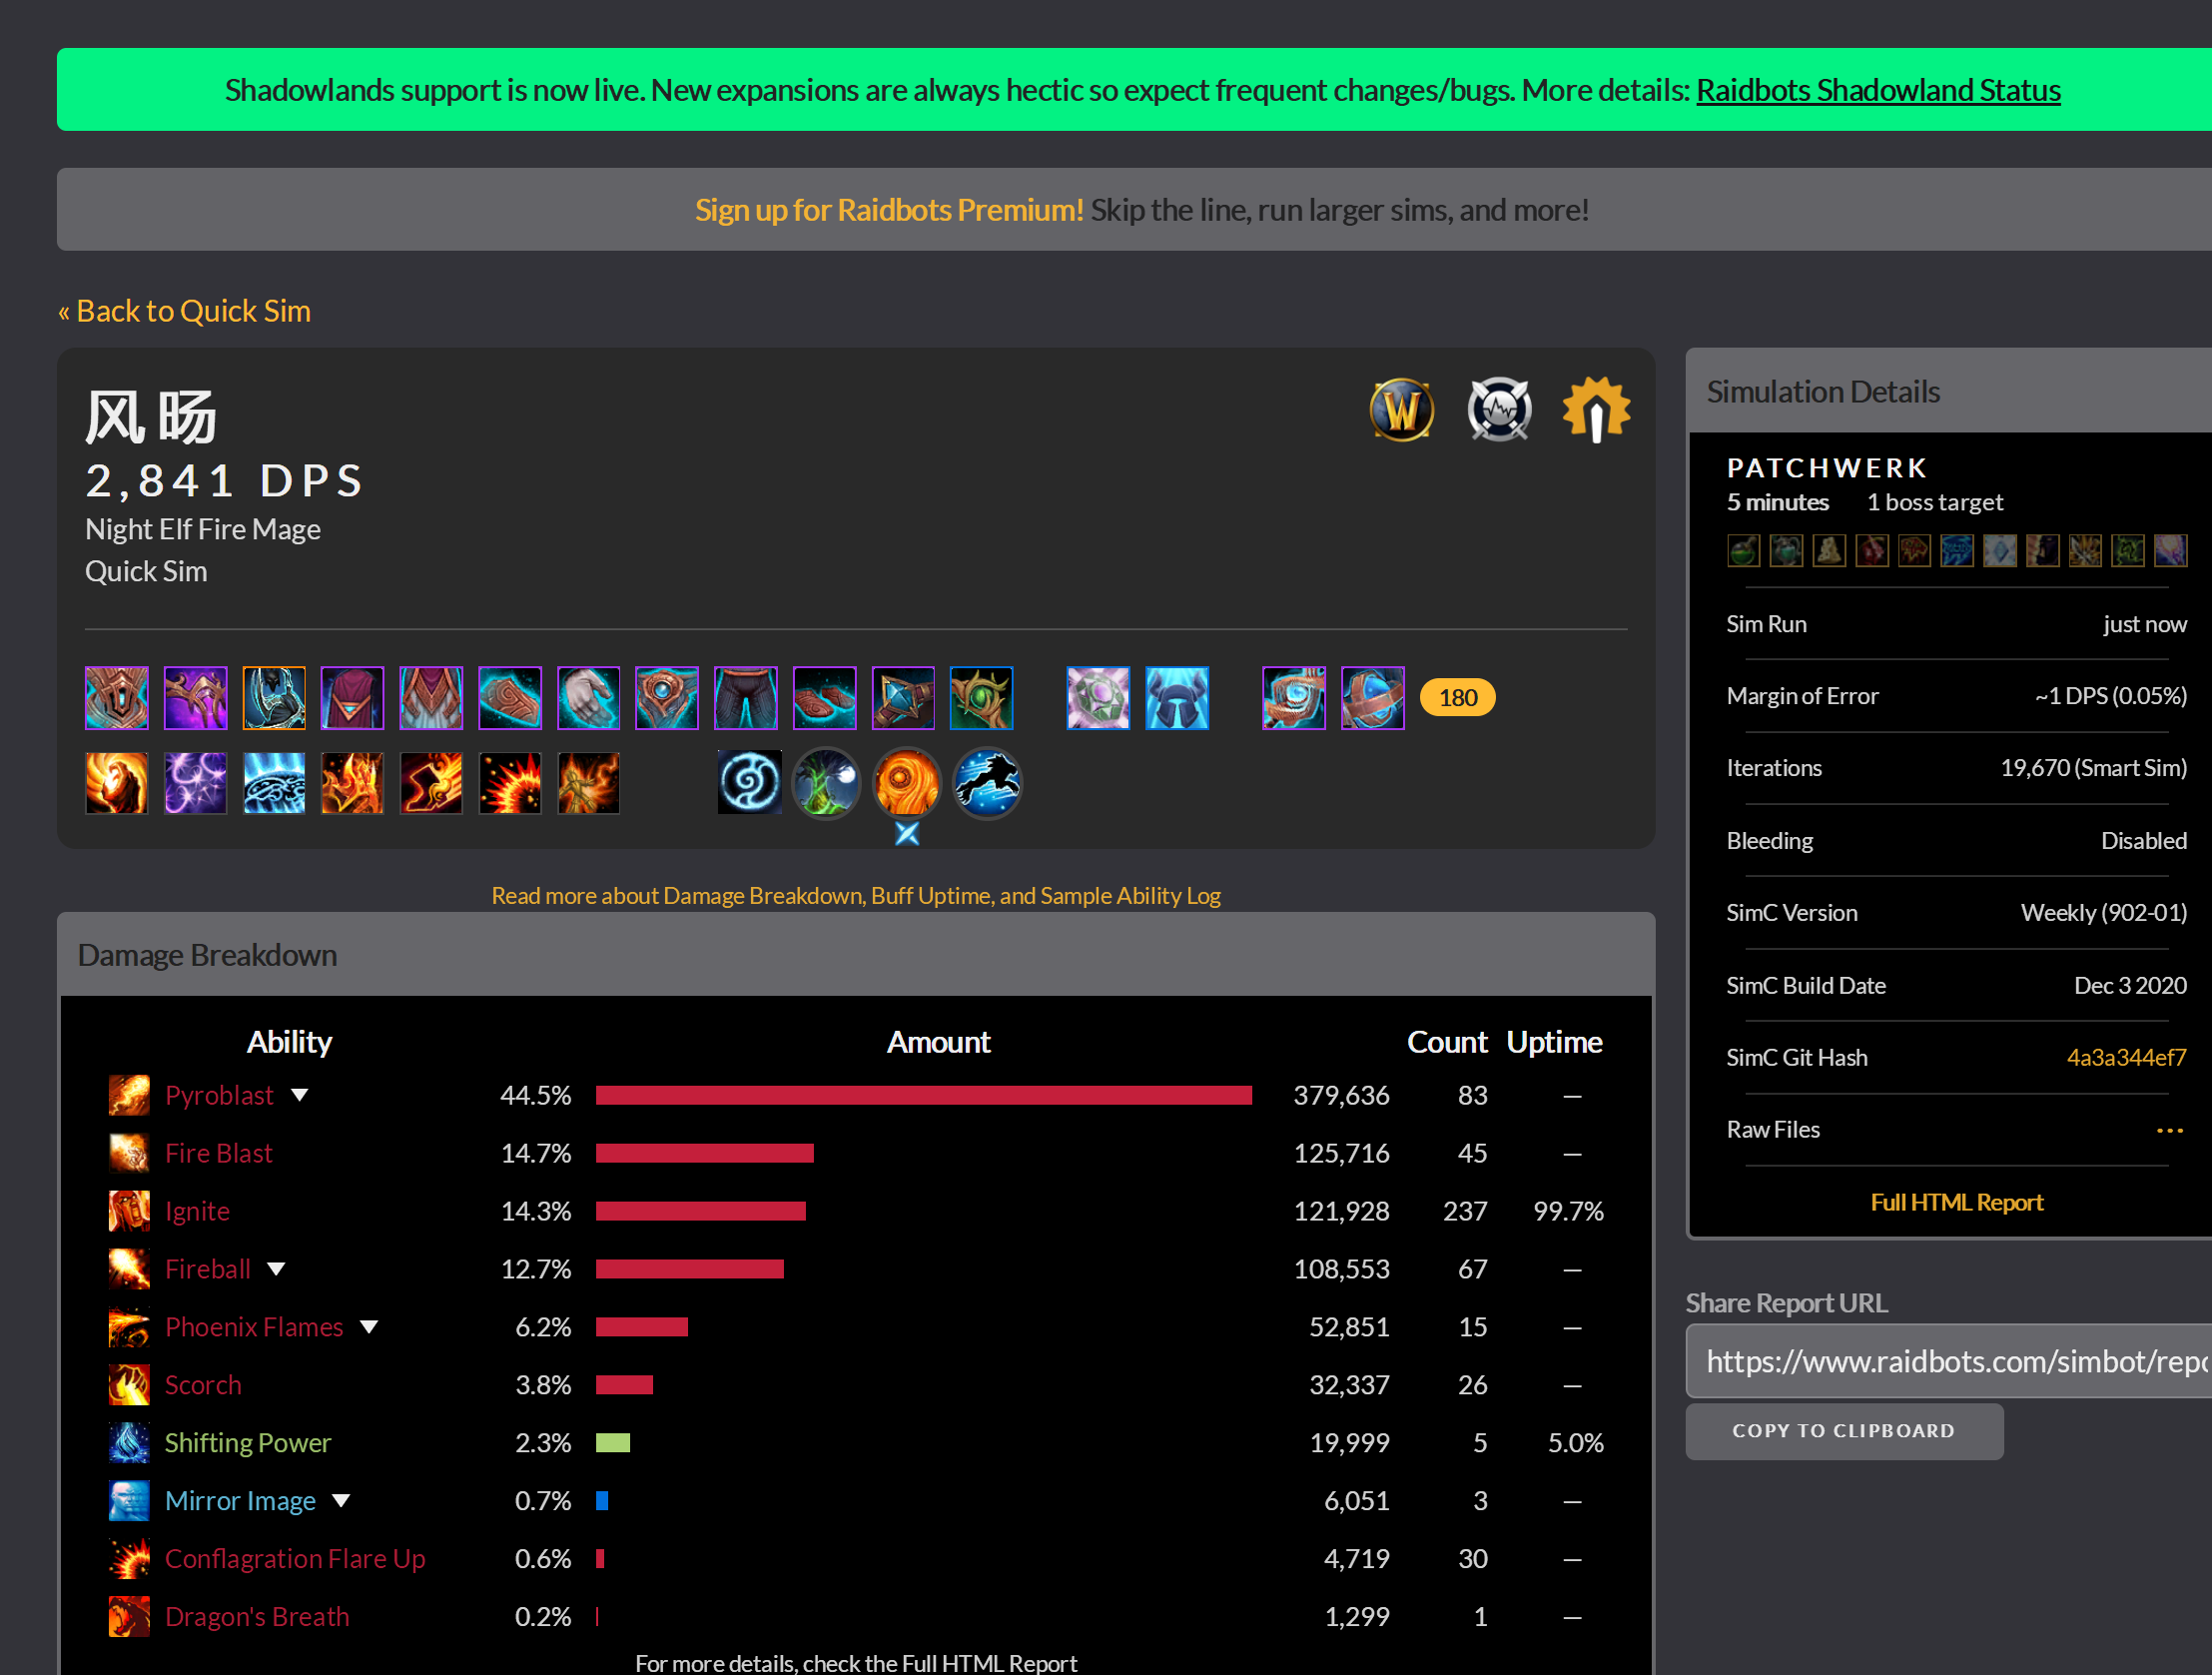Click the helm gear item icon
Viewport: 2212px width, 1675px height.
pos(117,698)
